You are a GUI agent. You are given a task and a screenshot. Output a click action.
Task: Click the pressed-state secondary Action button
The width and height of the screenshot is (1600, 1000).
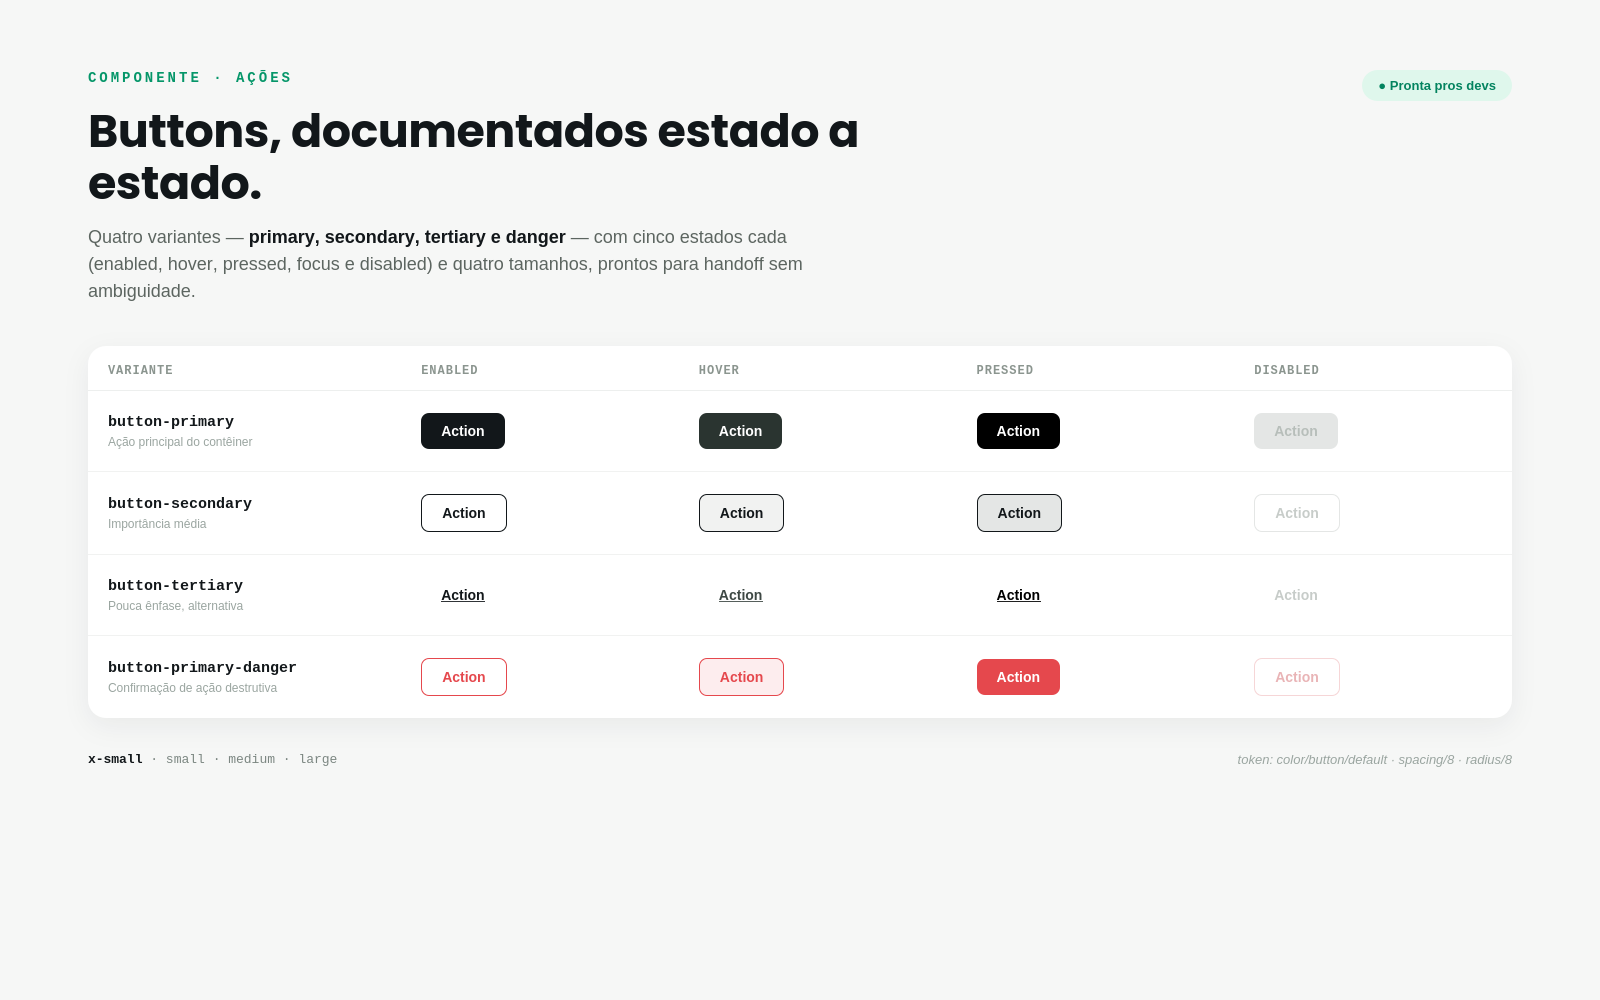1019,513
